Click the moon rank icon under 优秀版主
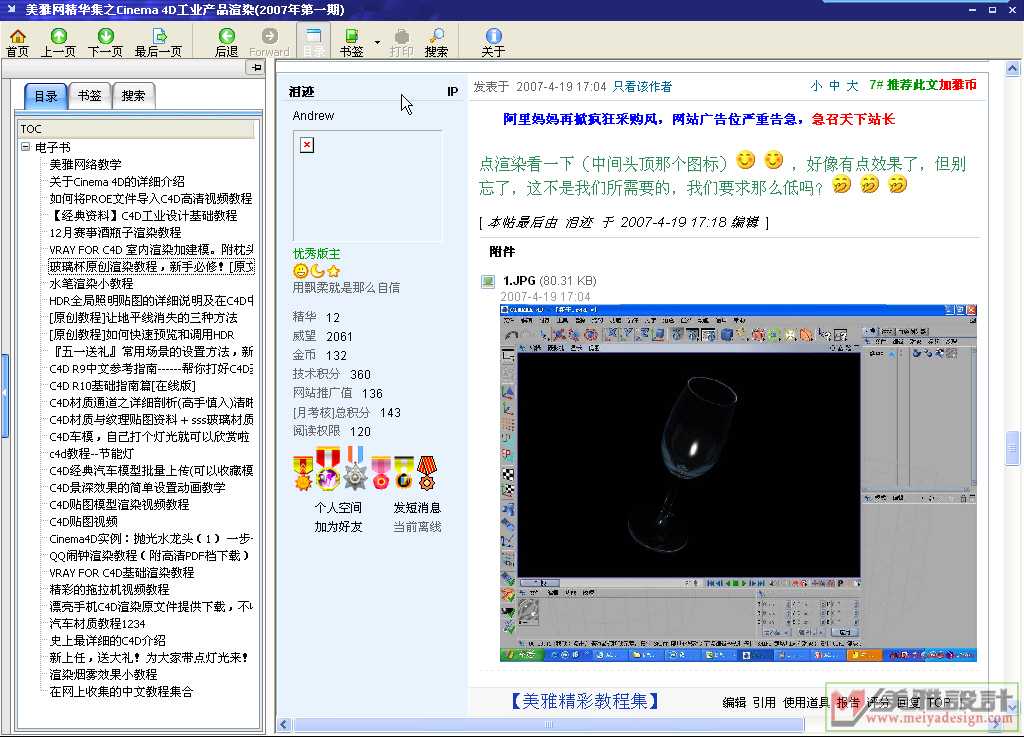The width and height of the screenshot is (1024, 737). pos(317,271)
